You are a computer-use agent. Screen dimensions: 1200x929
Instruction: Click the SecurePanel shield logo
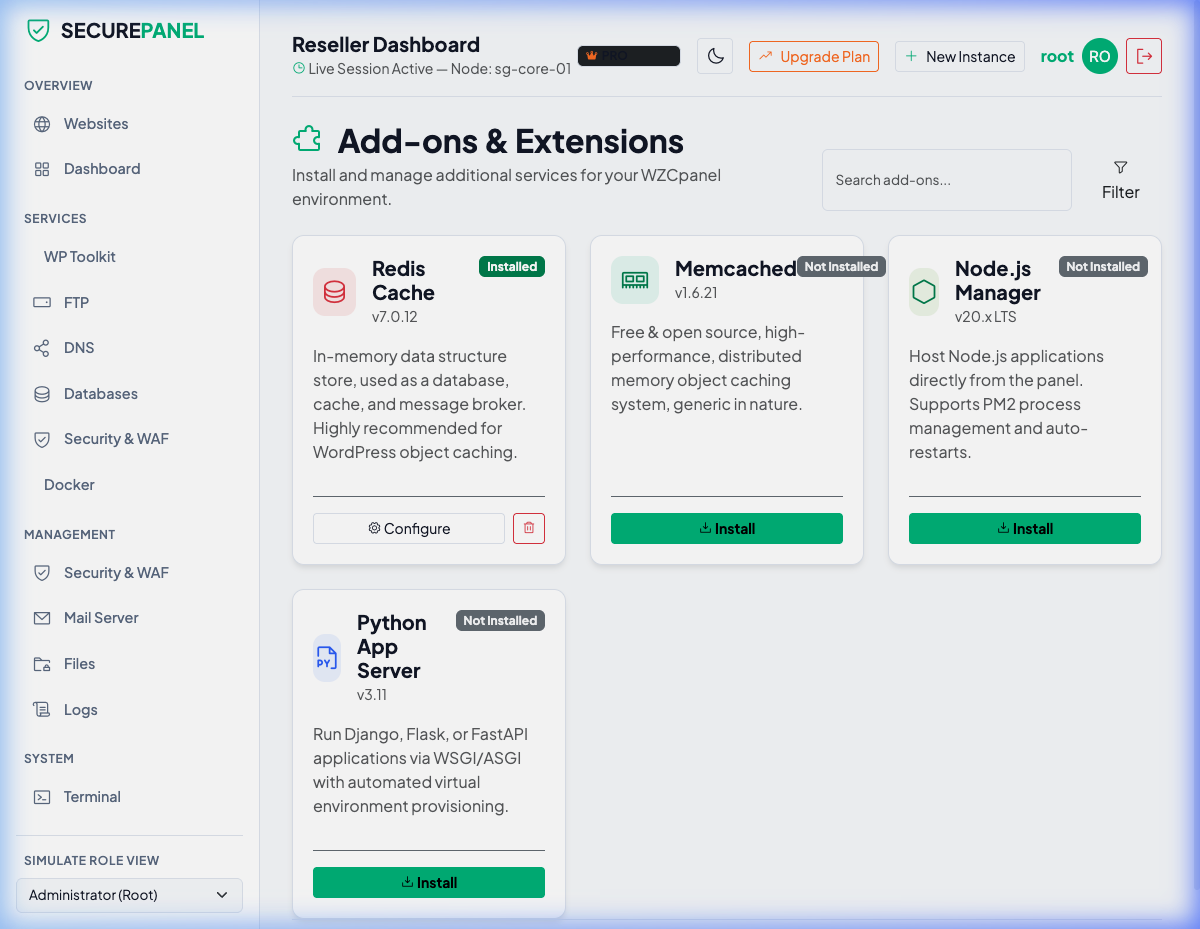38,30
